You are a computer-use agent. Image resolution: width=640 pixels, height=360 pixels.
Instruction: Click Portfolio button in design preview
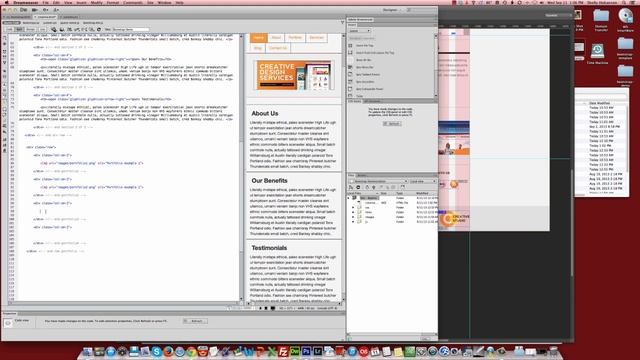tap(295, 38)
